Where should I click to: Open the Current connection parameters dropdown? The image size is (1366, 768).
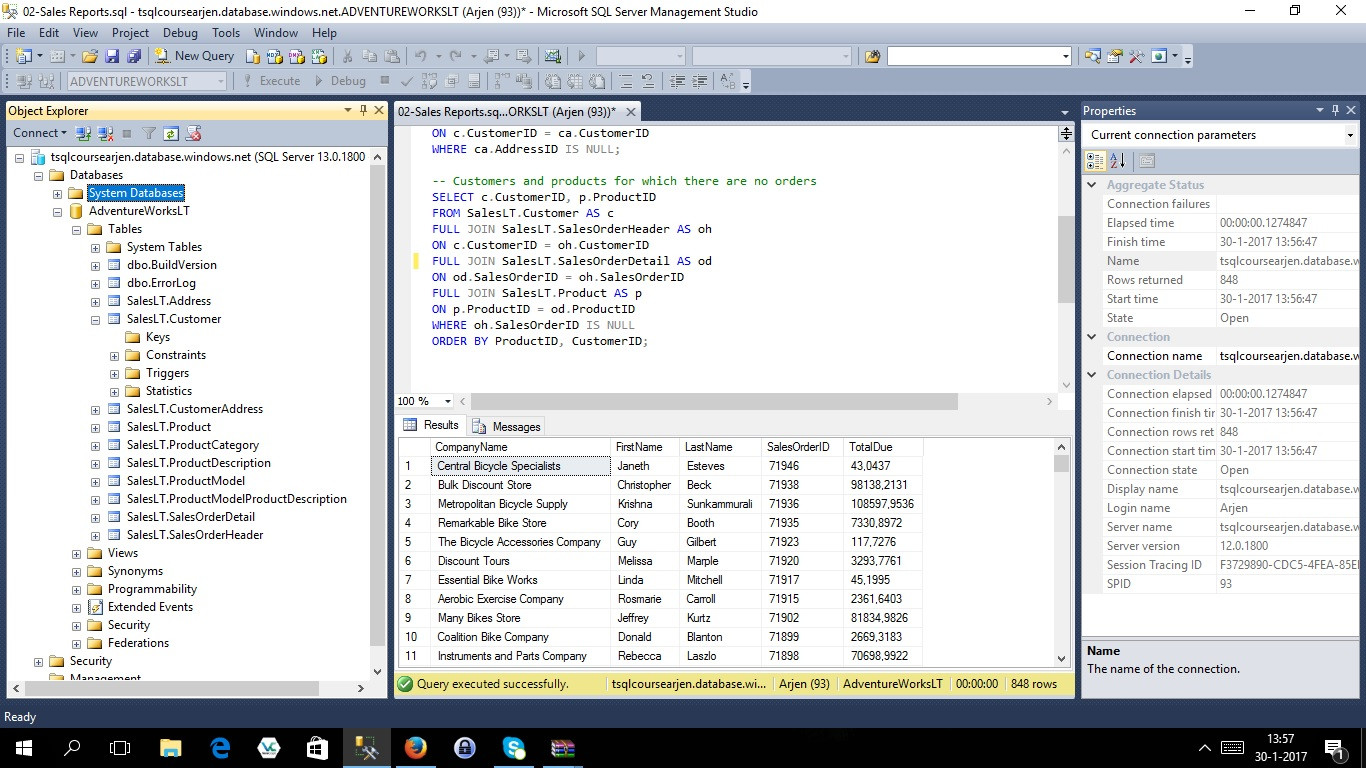[x=1350, y=135]
